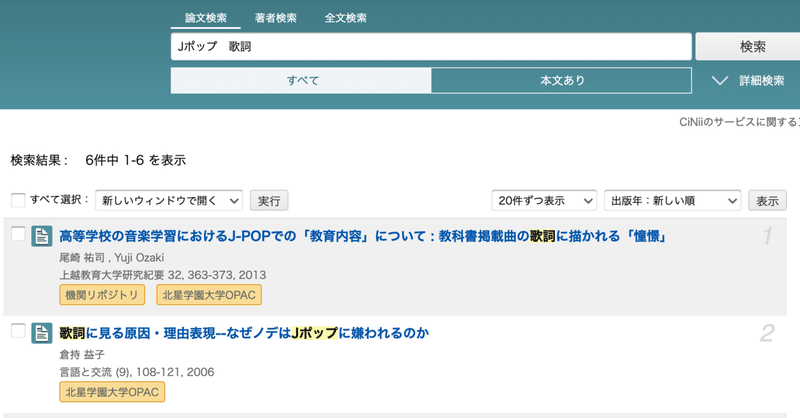Click the journal text 言語と交流 (9), 108-121, 2006

click(137, 372)
